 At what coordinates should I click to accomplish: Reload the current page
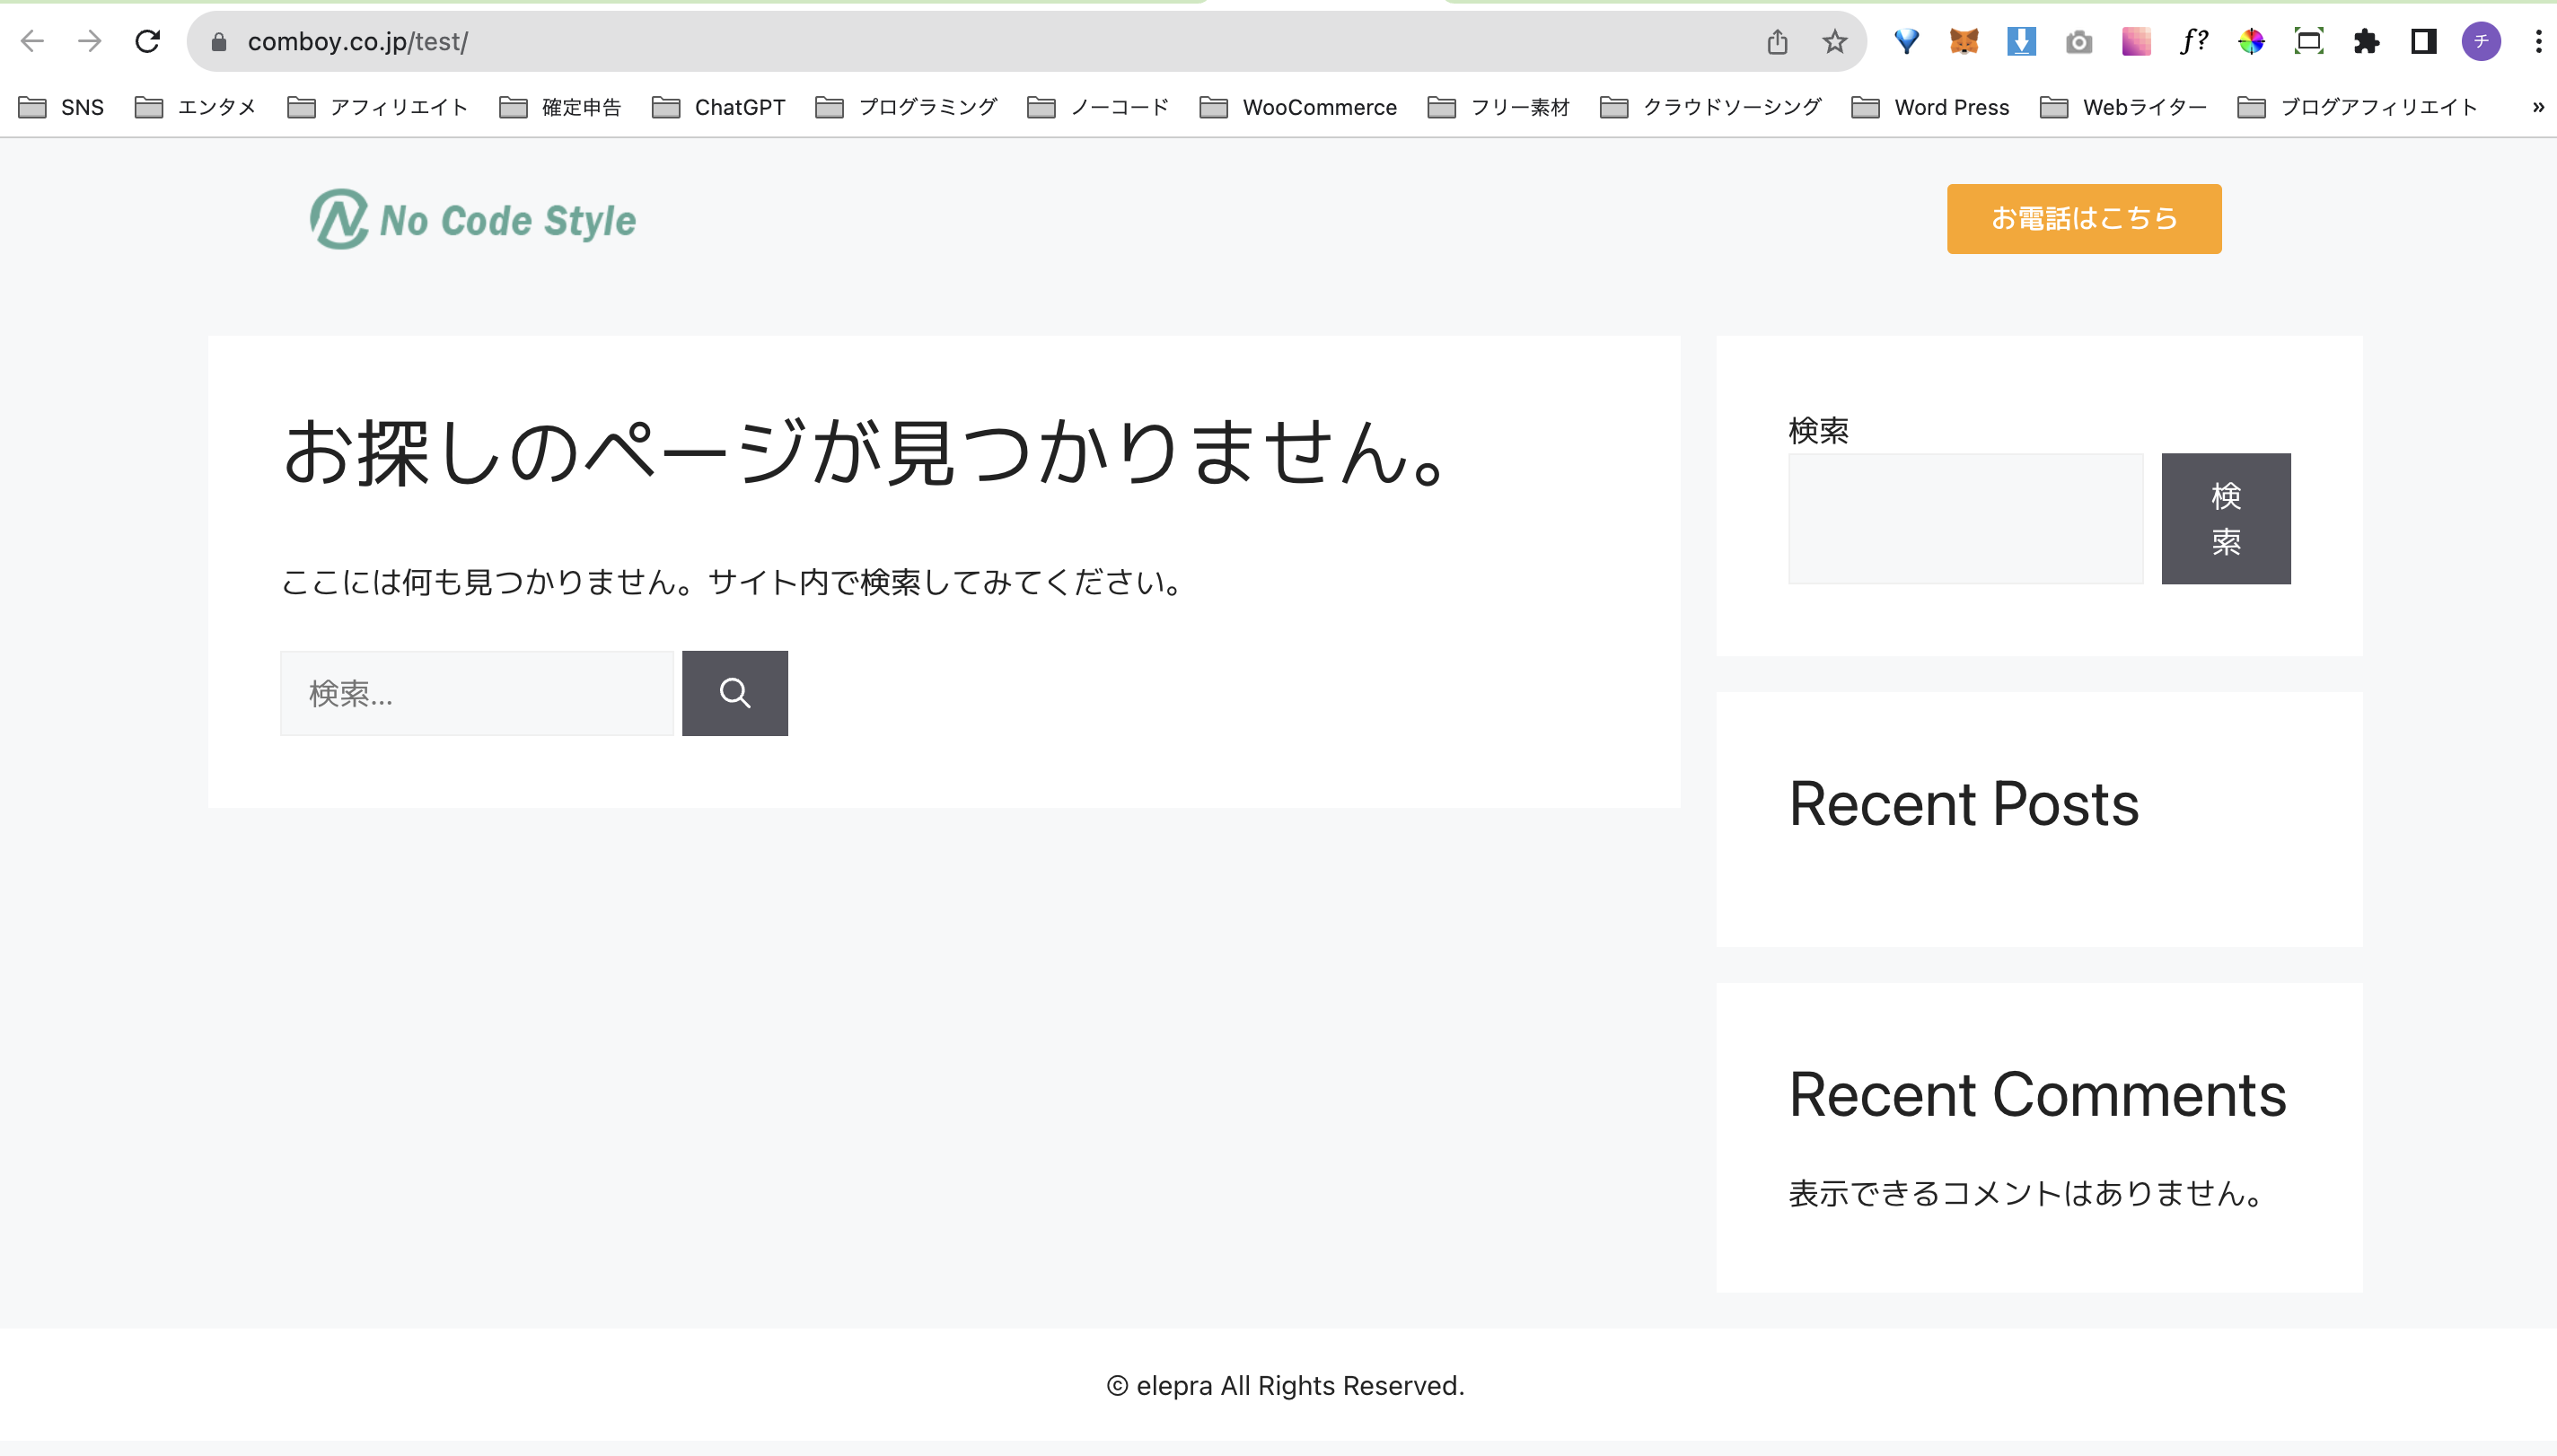click(x=148, y=41)
